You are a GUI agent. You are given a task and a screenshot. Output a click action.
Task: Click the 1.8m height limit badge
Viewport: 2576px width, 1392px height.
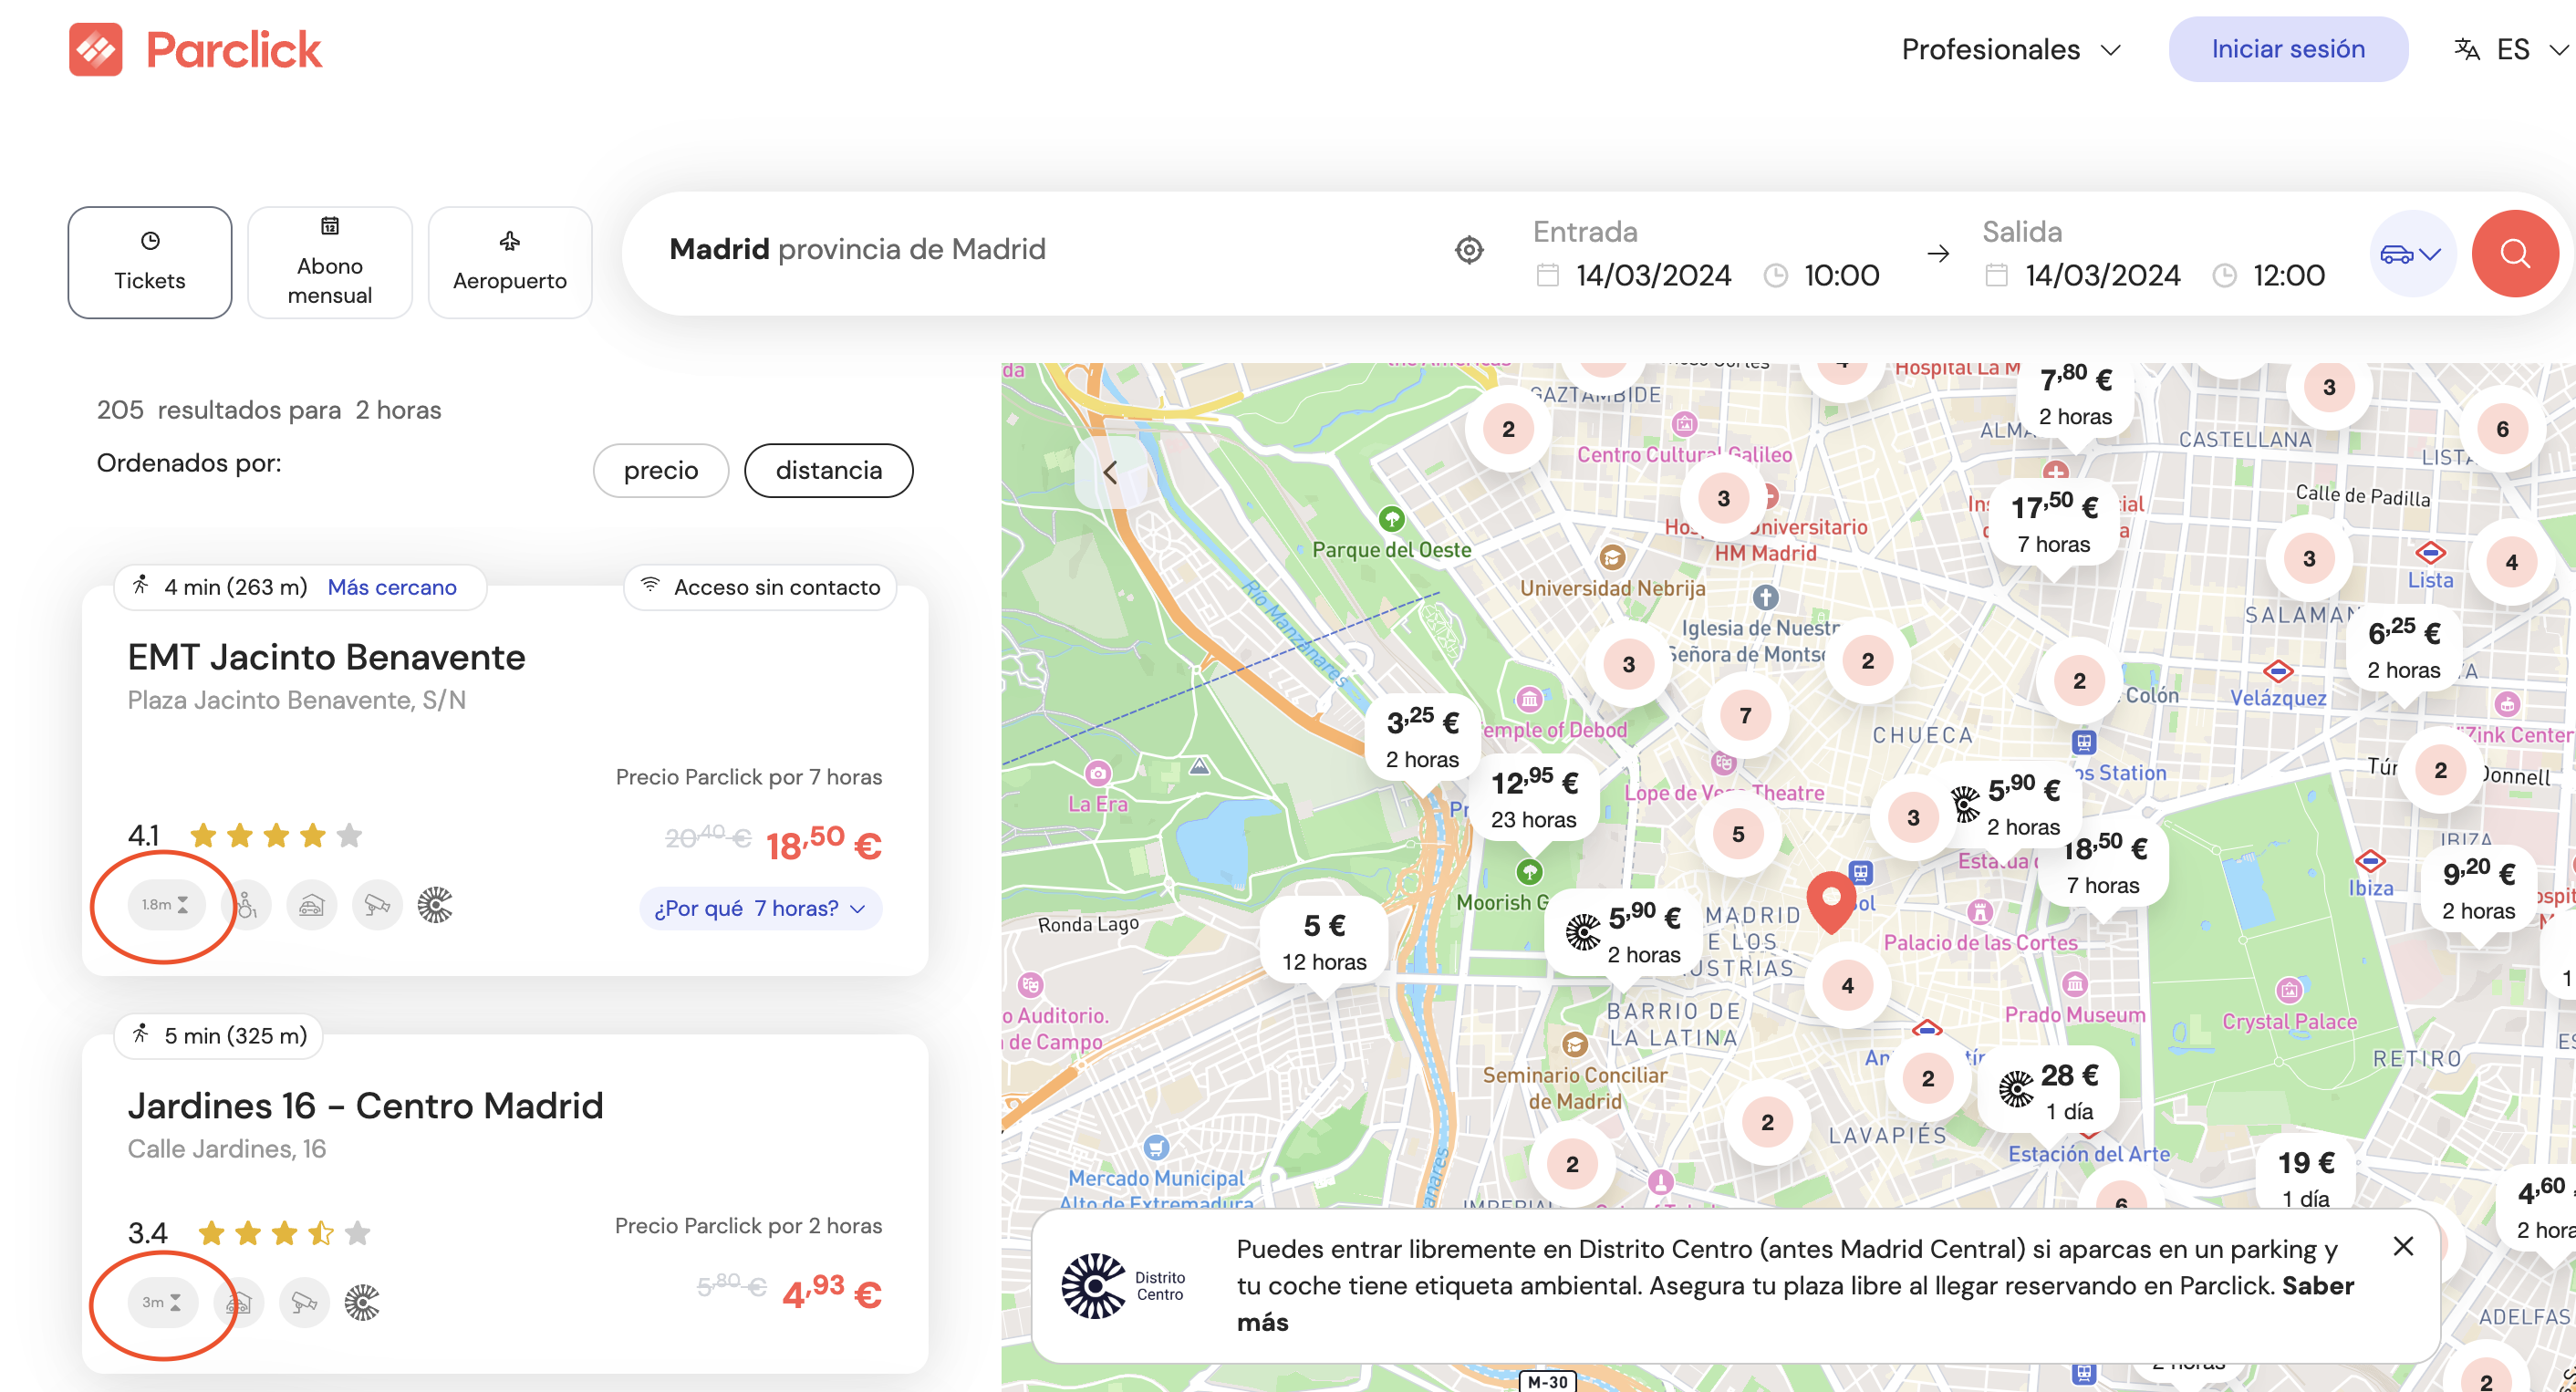165,905
